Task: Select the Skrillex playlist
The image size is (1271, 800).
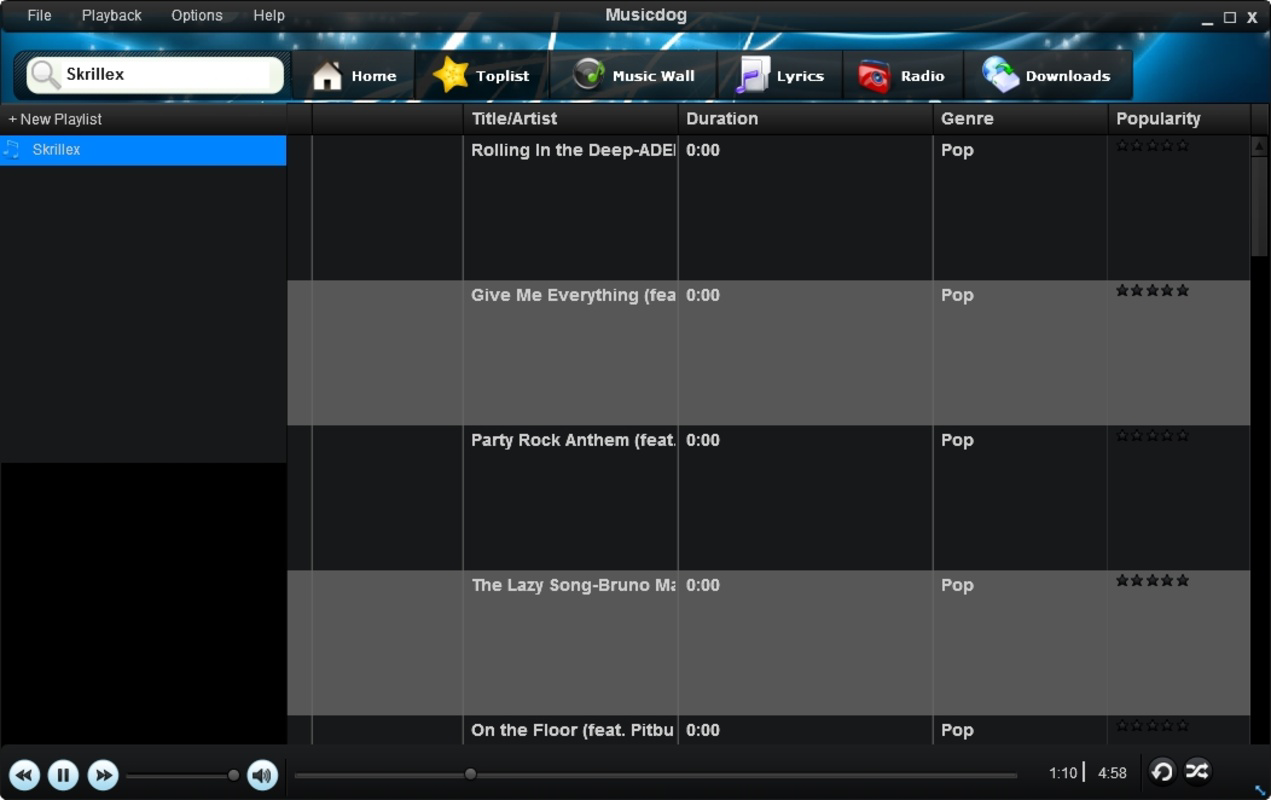Action: pyautogui.click(x=143, y=150)
